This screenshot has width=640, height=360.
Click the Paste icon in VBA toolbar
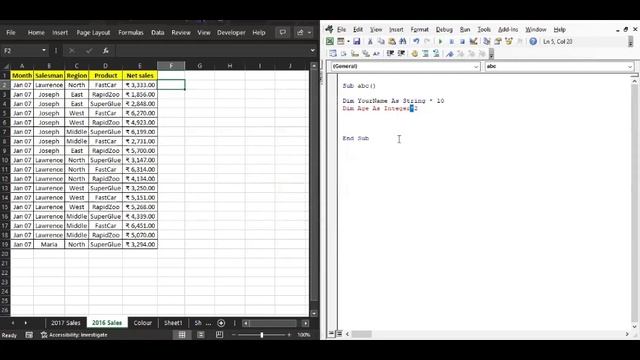click(392, 41)
